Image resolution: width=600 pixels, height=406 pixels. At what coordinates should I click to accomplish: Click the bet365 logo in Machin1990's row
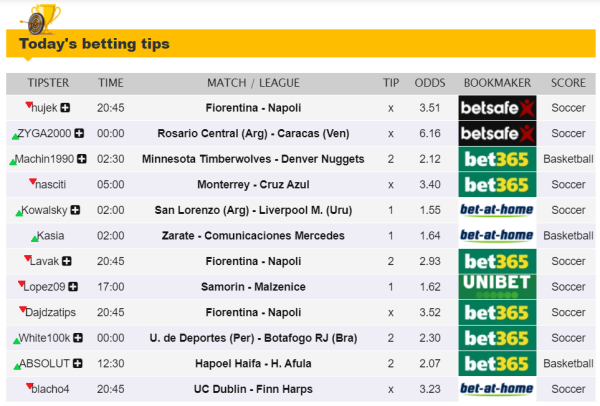tap(497, 159)
